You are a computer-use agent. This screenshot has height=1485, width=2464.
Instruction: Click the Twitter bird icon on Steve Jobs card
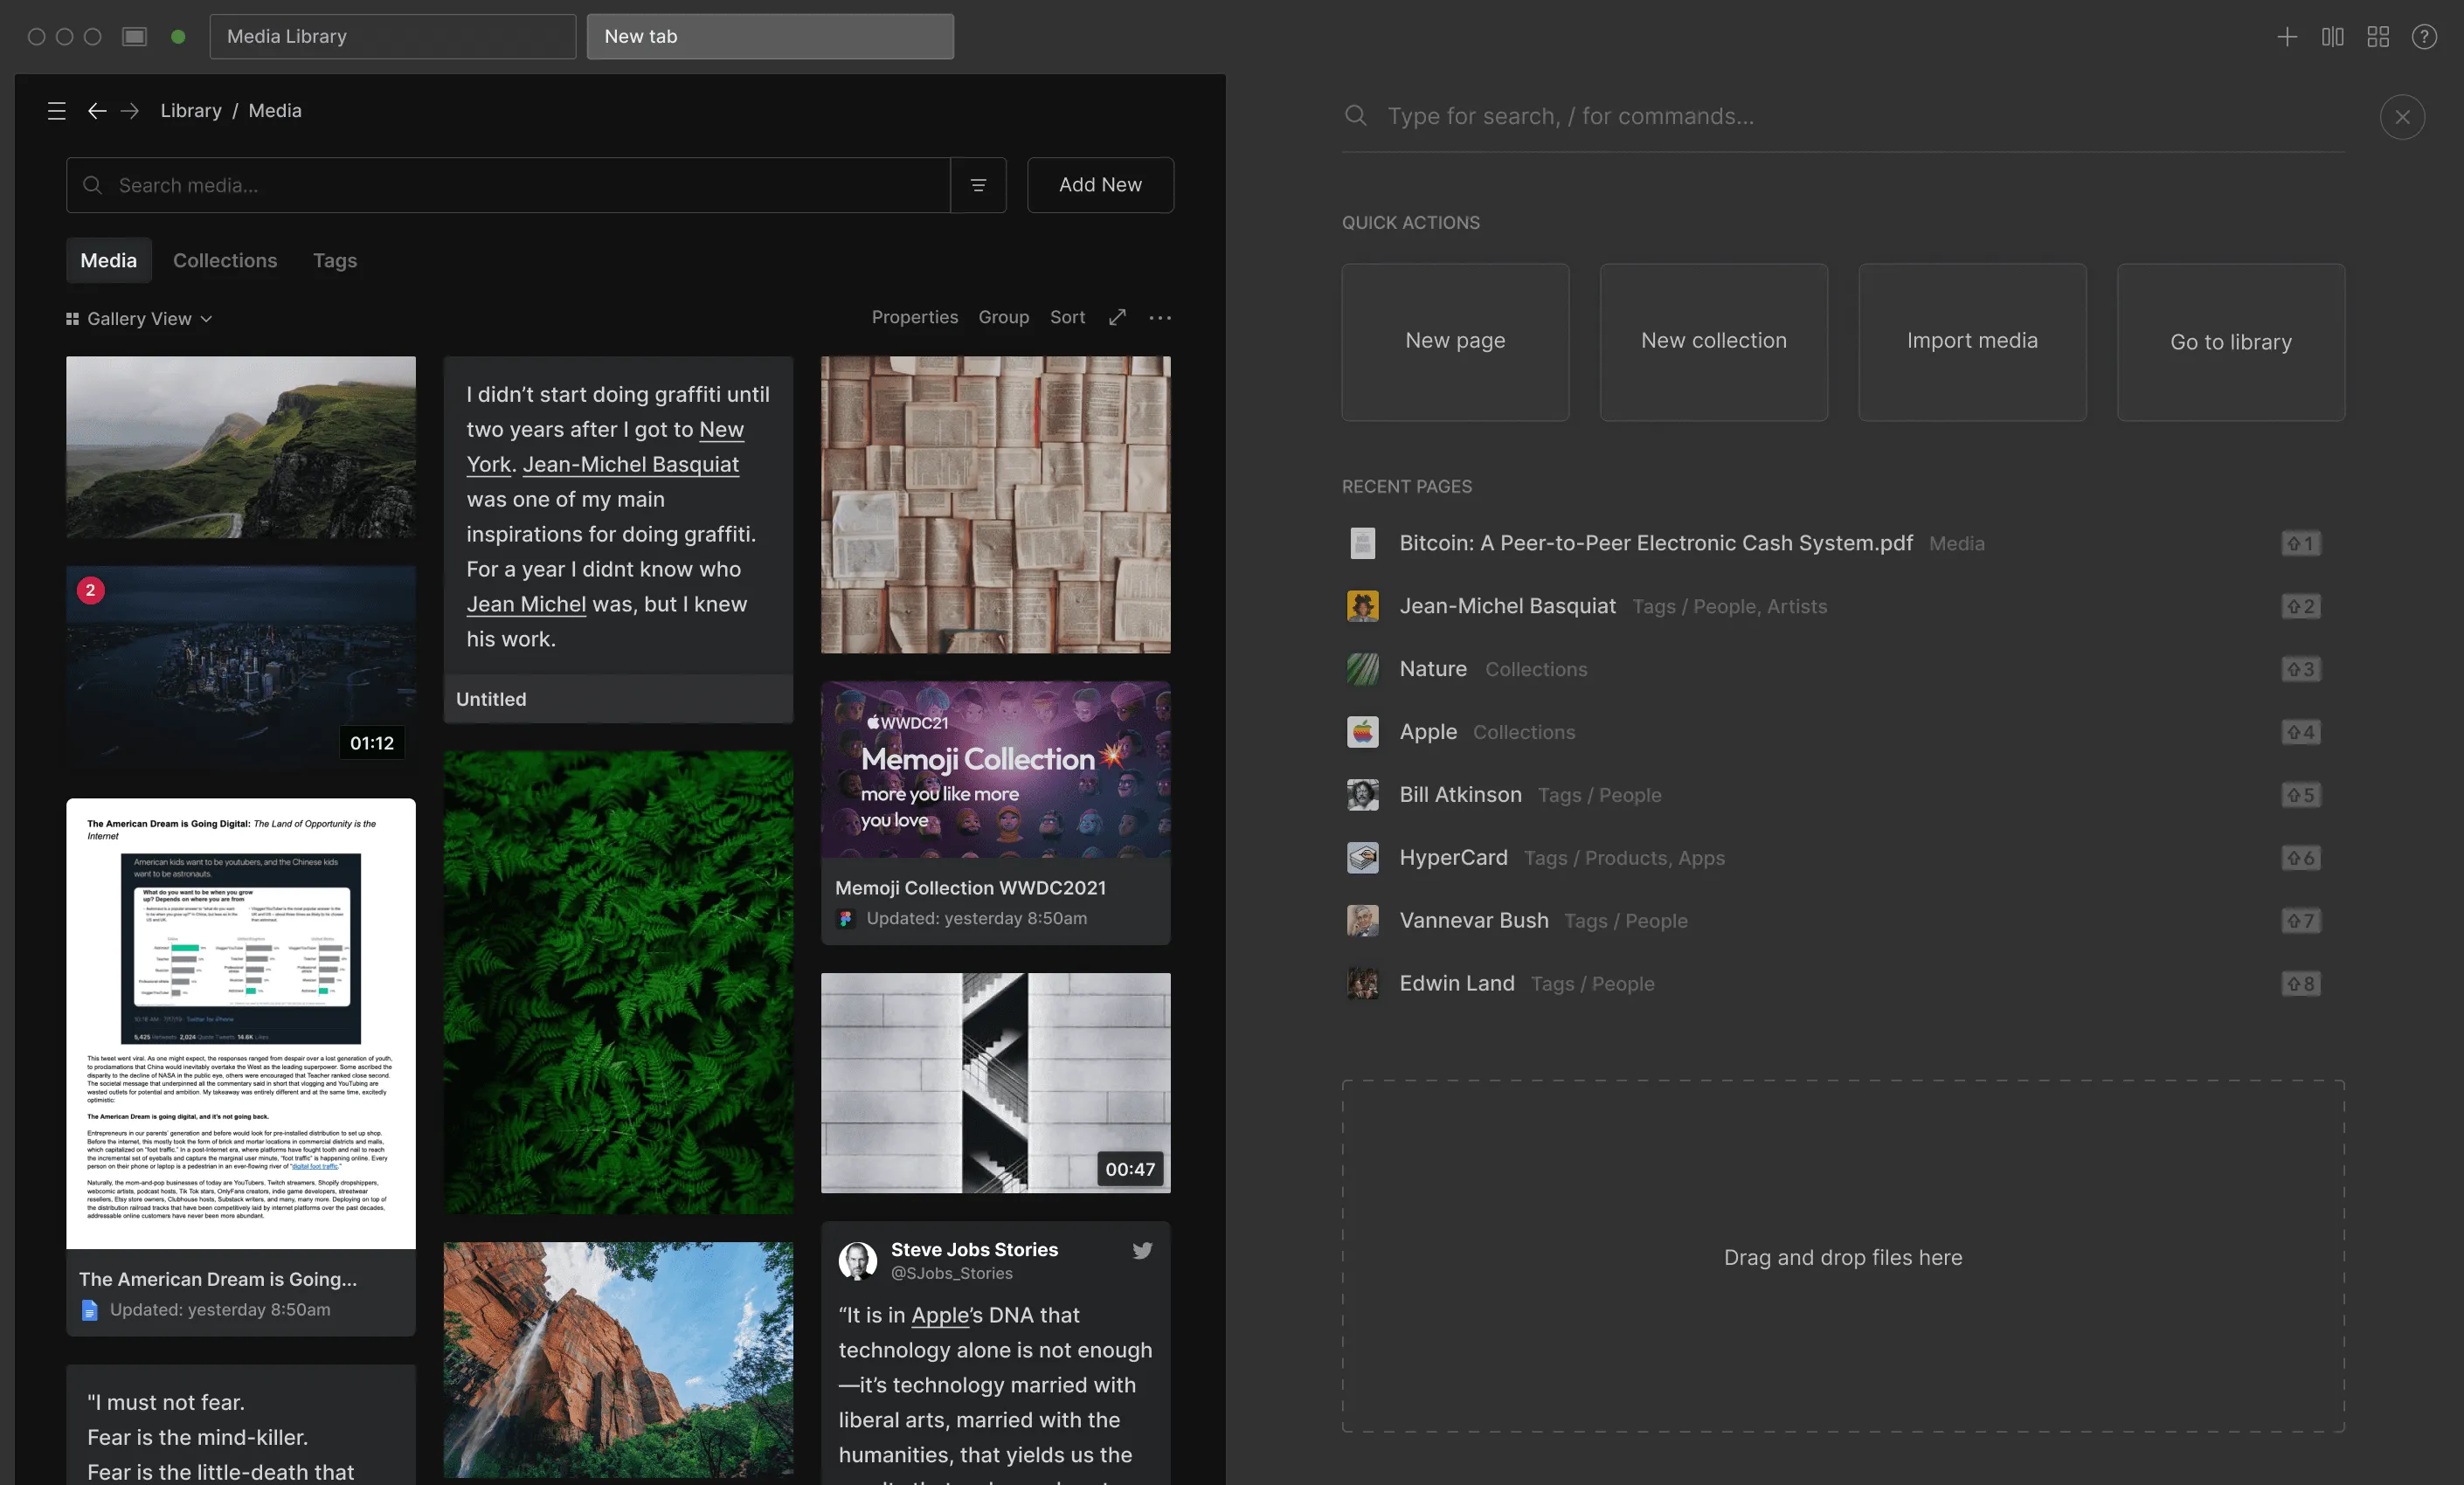click(x=1142, y=1250)
